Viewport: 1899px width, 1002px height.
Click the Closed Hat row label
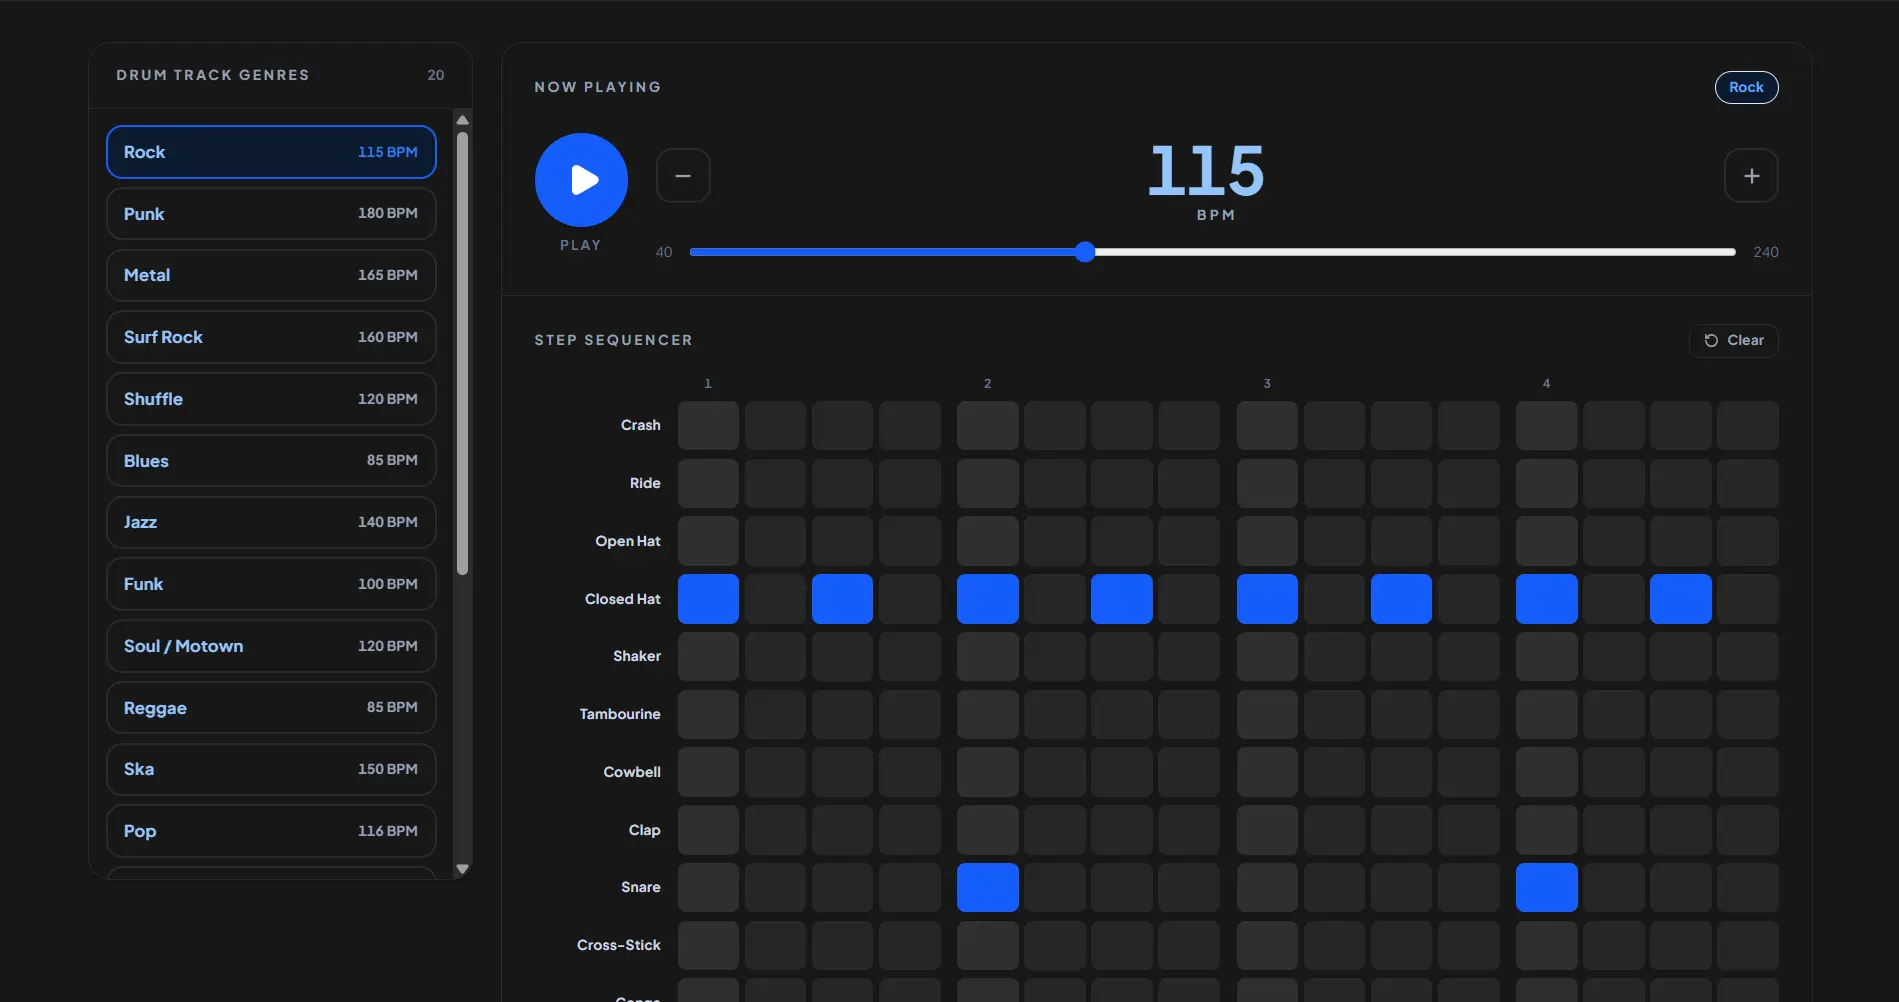[x=622, y=599]
